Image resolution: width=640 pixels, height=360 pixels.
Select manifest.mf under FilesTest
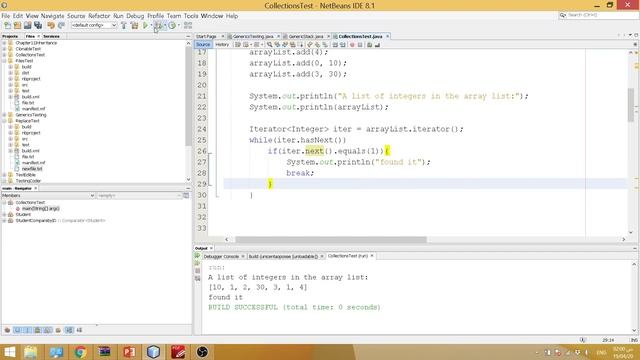point(33,109)
